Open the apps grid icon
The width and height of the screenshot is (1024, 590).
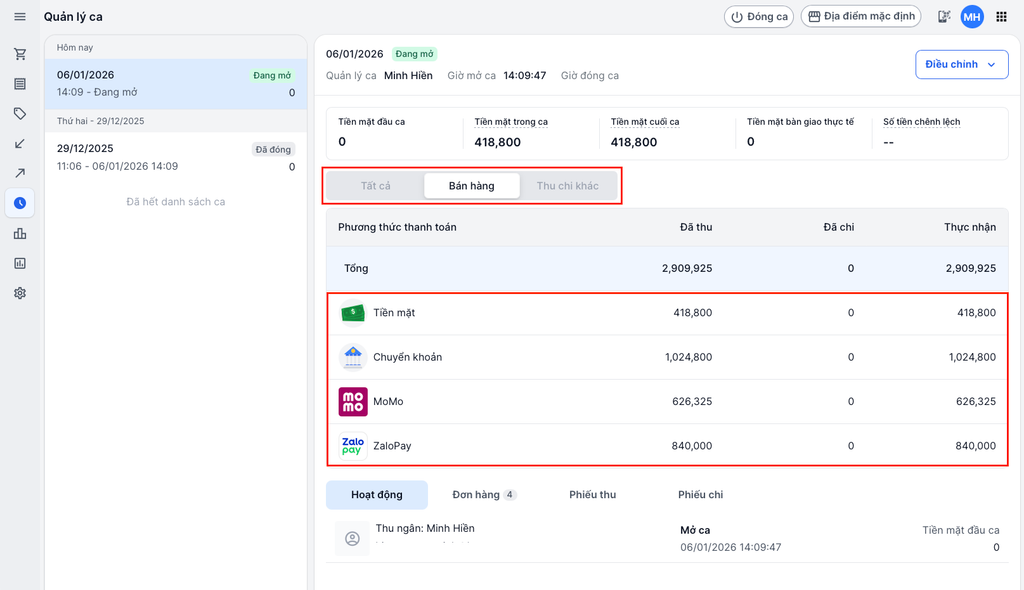(x=1001, y=17)
